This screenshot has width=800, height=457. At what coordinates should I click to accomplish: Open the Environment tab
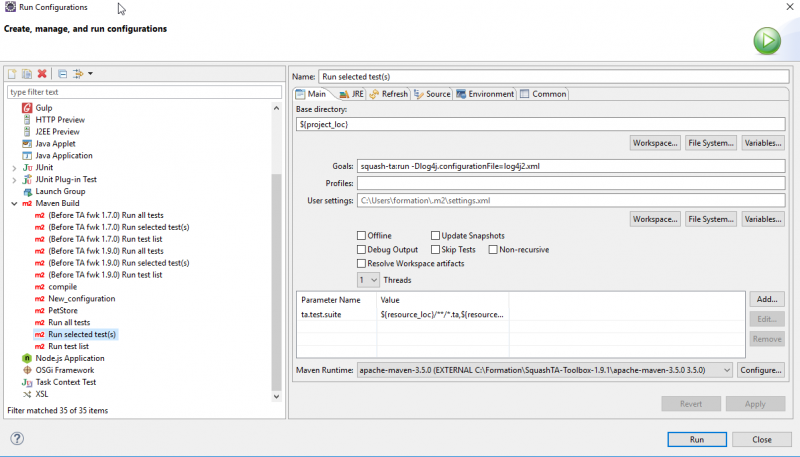coord(484,94)
